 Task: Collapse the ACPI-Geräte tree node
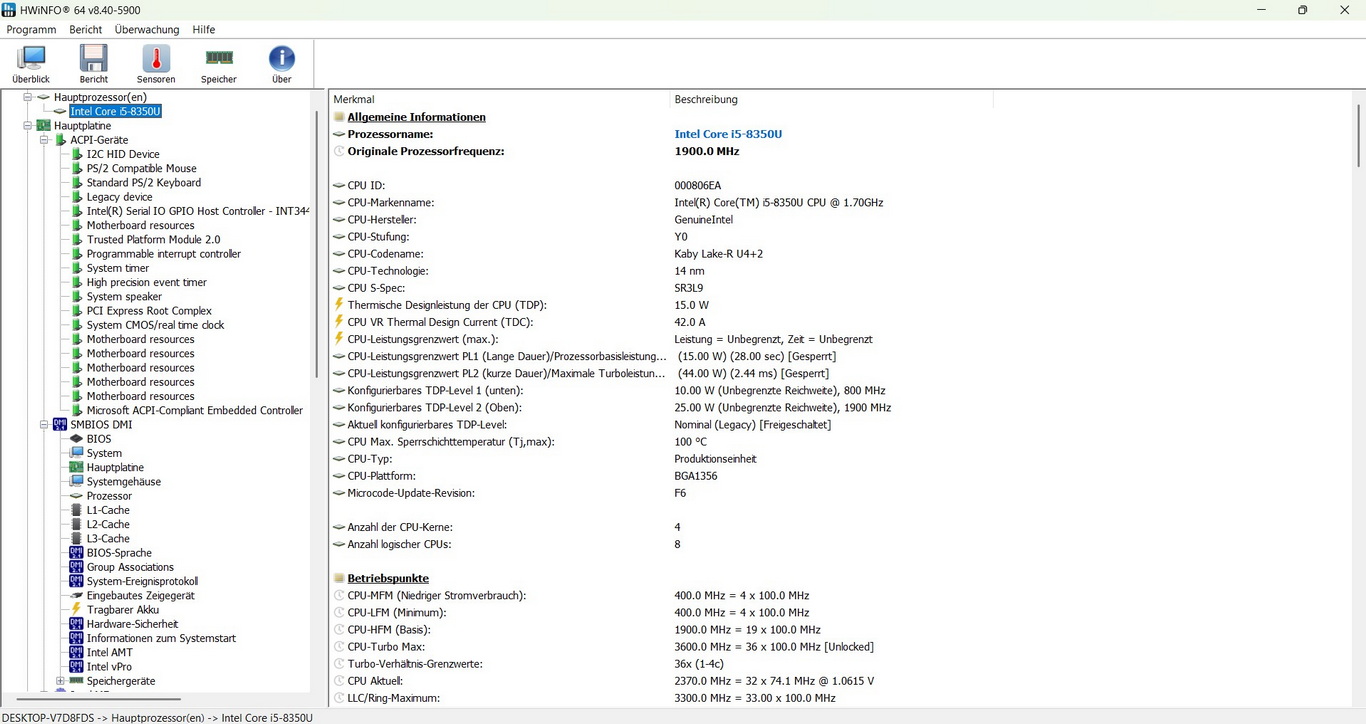pos(44,140)
